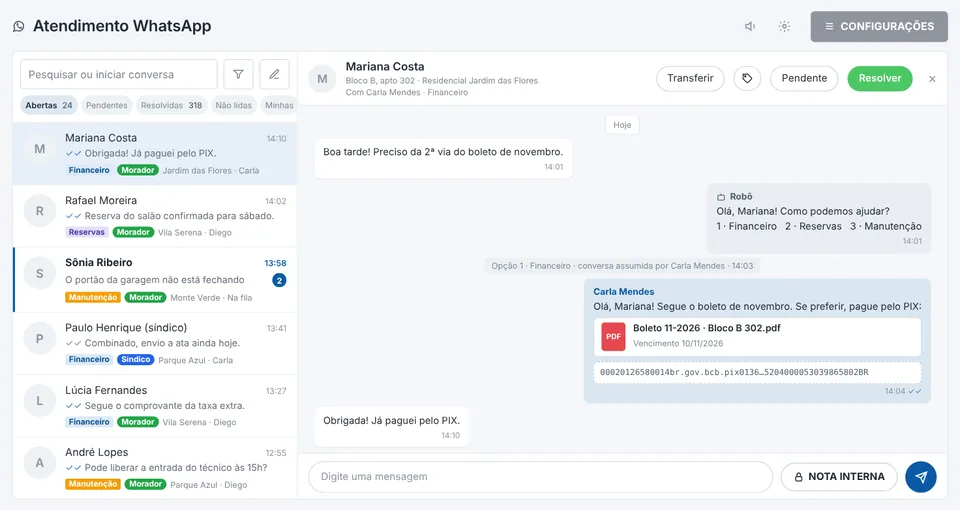Click Financeiro tag on Lúcia Fernandes row

(x=89, y=422)
